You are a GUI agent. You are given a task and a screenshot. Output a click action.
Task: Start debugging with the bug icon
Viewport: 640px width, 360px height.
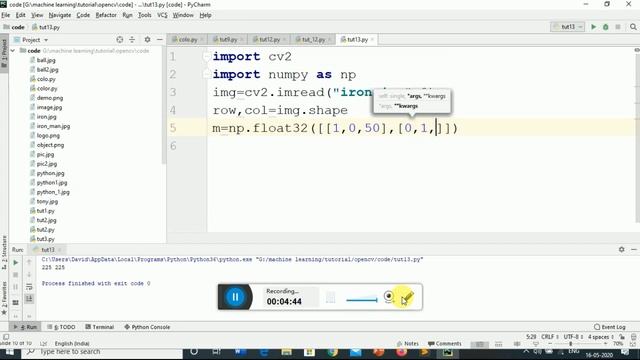(x=606, y=27)
